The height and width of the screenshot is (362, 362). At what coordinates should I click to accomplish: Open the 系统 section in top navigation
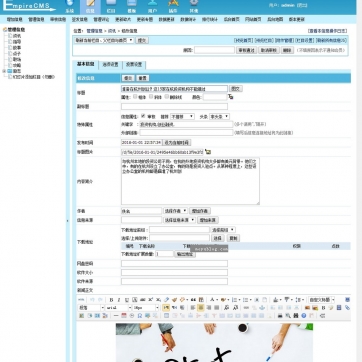tap(69, 7)
